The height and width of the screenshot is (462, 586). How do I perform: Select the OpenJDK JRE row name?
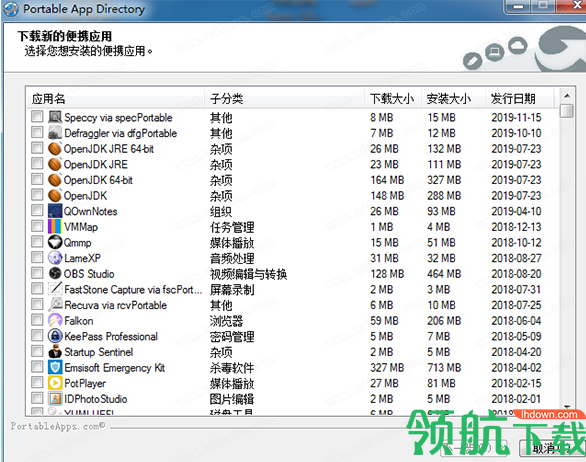(95, 164)
